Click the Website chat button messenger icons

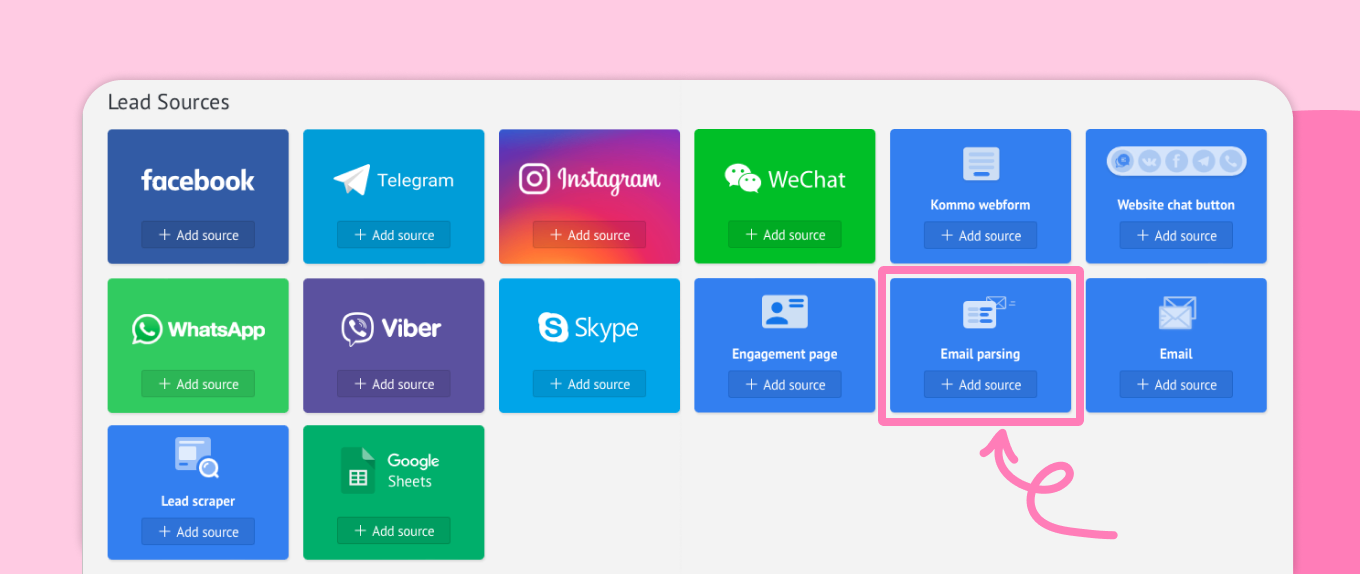[1176, 161]
